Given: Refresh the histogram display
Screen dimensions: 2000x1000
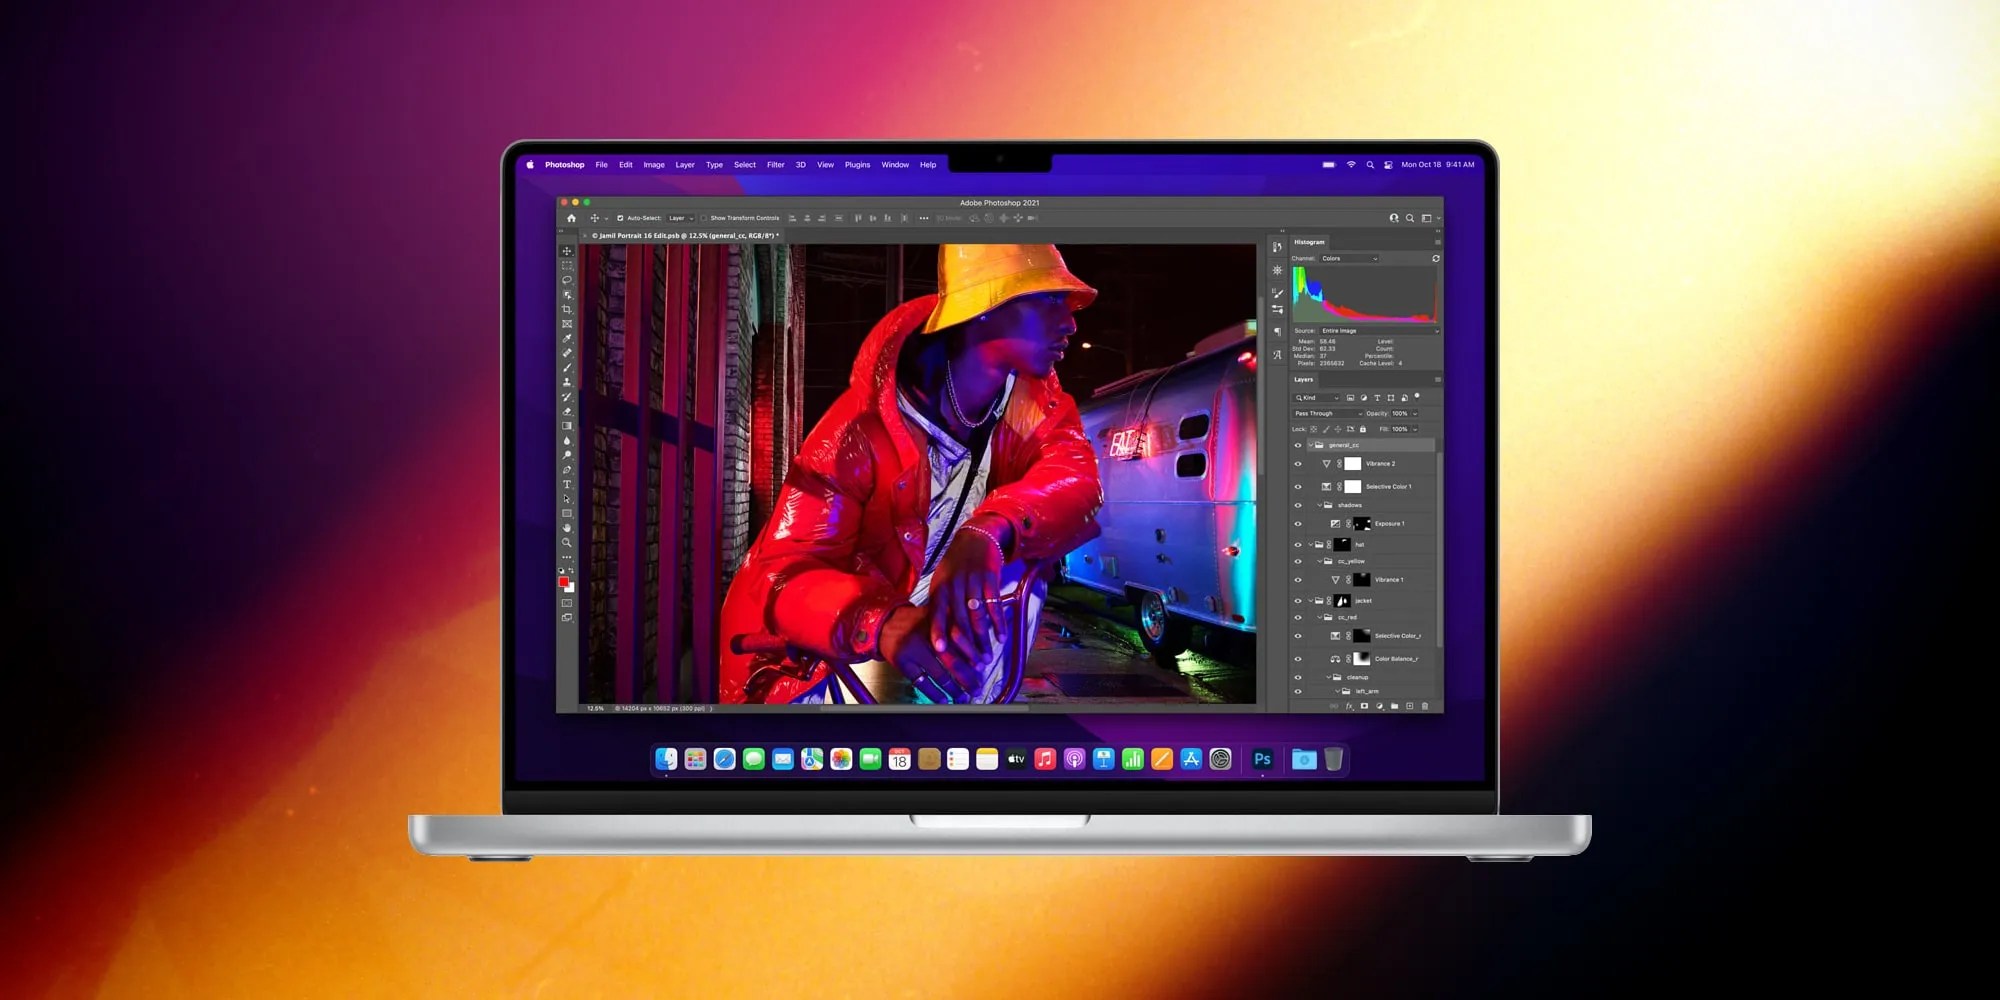Looking at the screenshot, I should (1436, 258).
